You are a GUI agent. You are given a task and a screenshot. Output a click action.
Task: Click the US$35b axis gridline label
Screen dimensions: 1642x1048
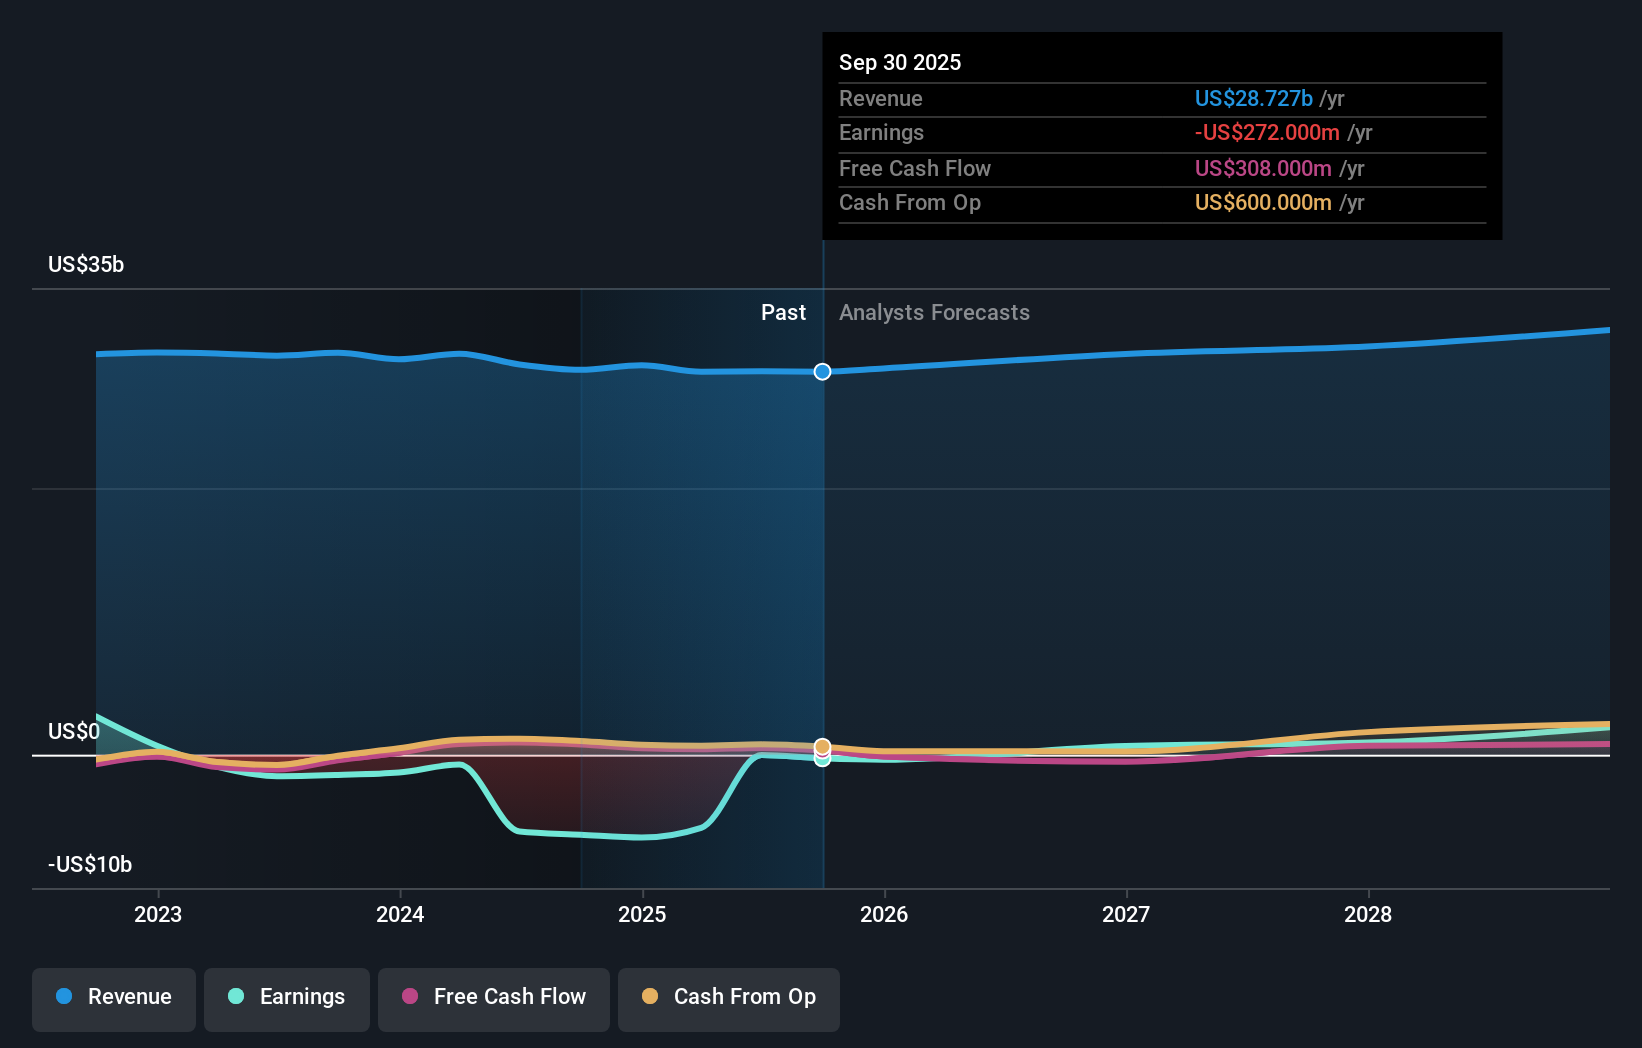point(85,264)
